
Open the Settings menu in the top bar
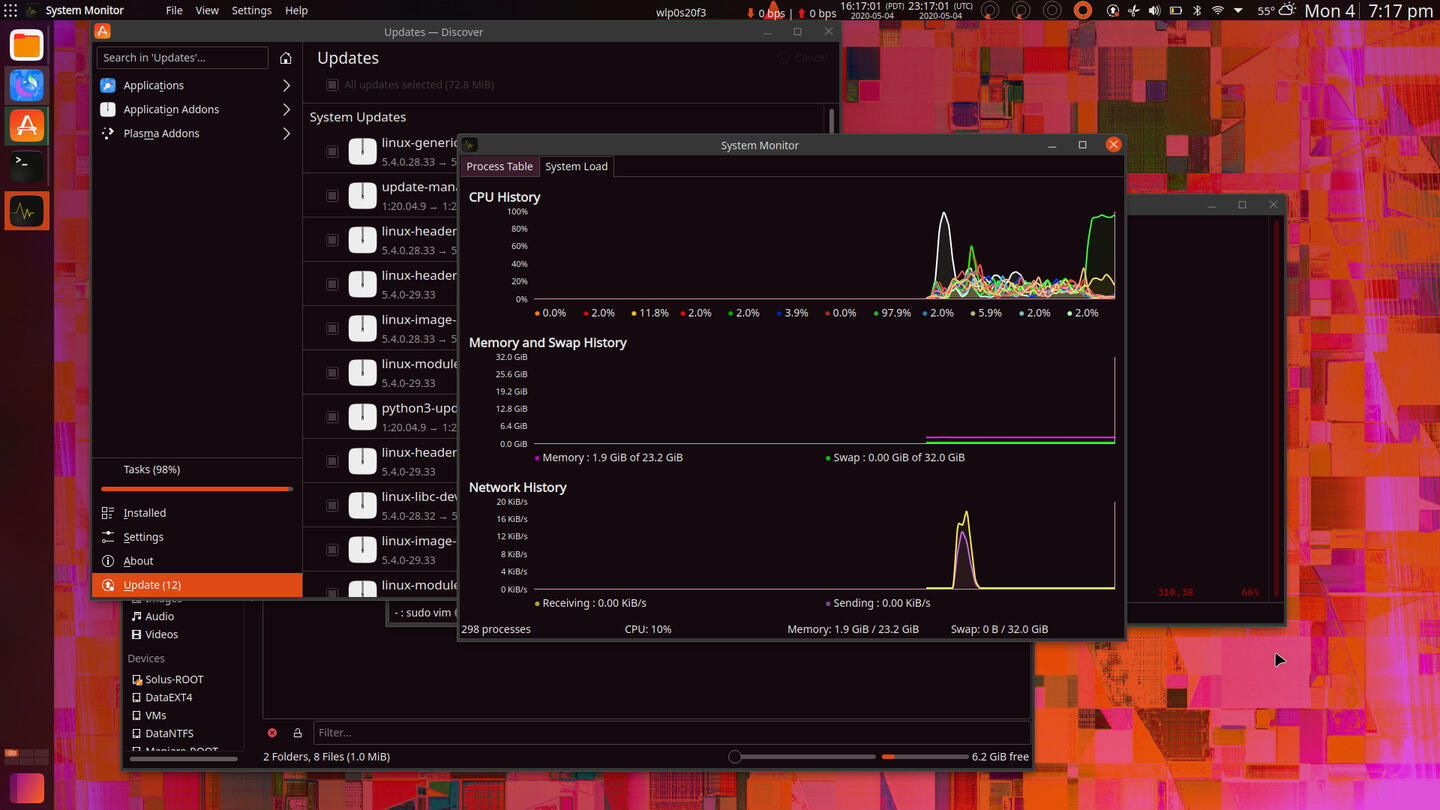(251, 11)
